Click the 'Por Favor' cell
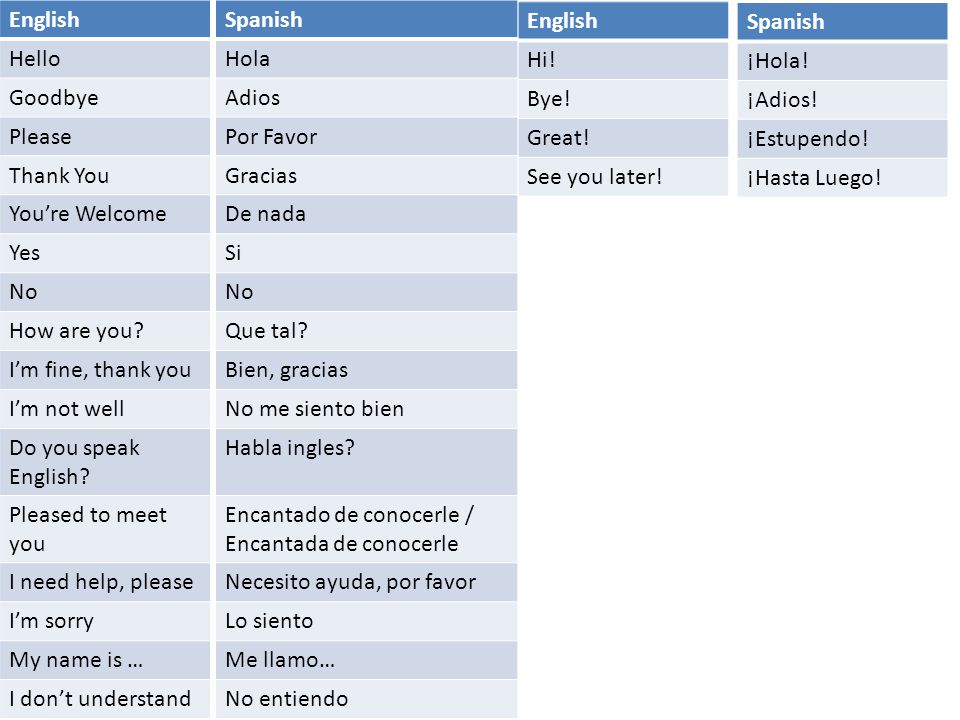 (x=366, y=137)
